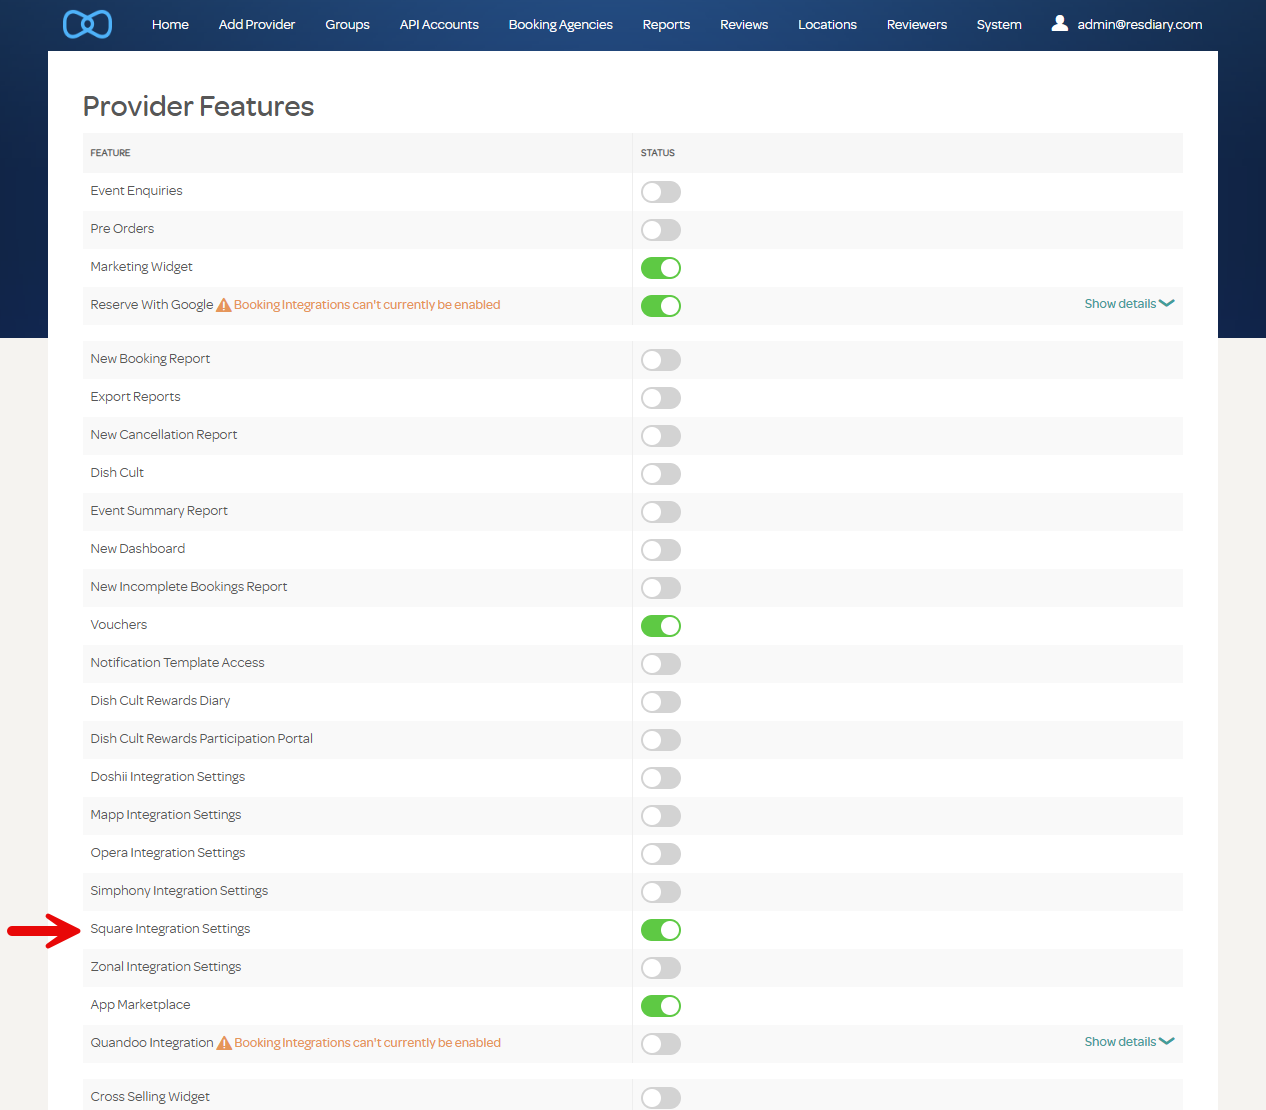Go to Groups in the navigation bar
Viewport: 1266px width, 1110px height.
coord(347,24)
